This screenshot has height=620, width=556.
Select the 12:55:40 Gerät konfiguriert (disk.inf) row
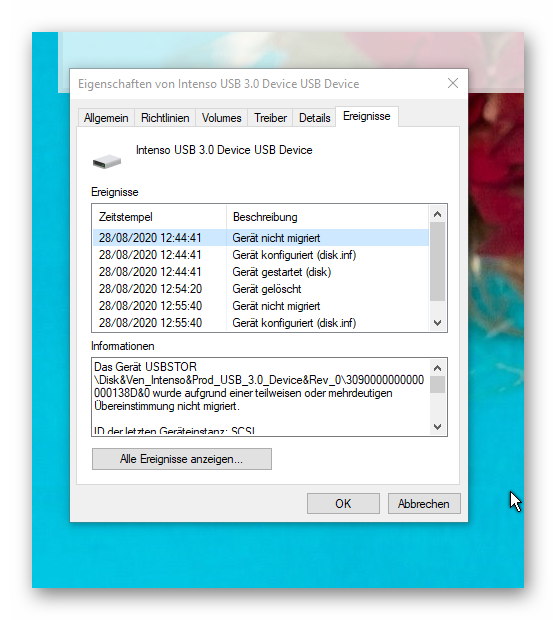(261, 323)
